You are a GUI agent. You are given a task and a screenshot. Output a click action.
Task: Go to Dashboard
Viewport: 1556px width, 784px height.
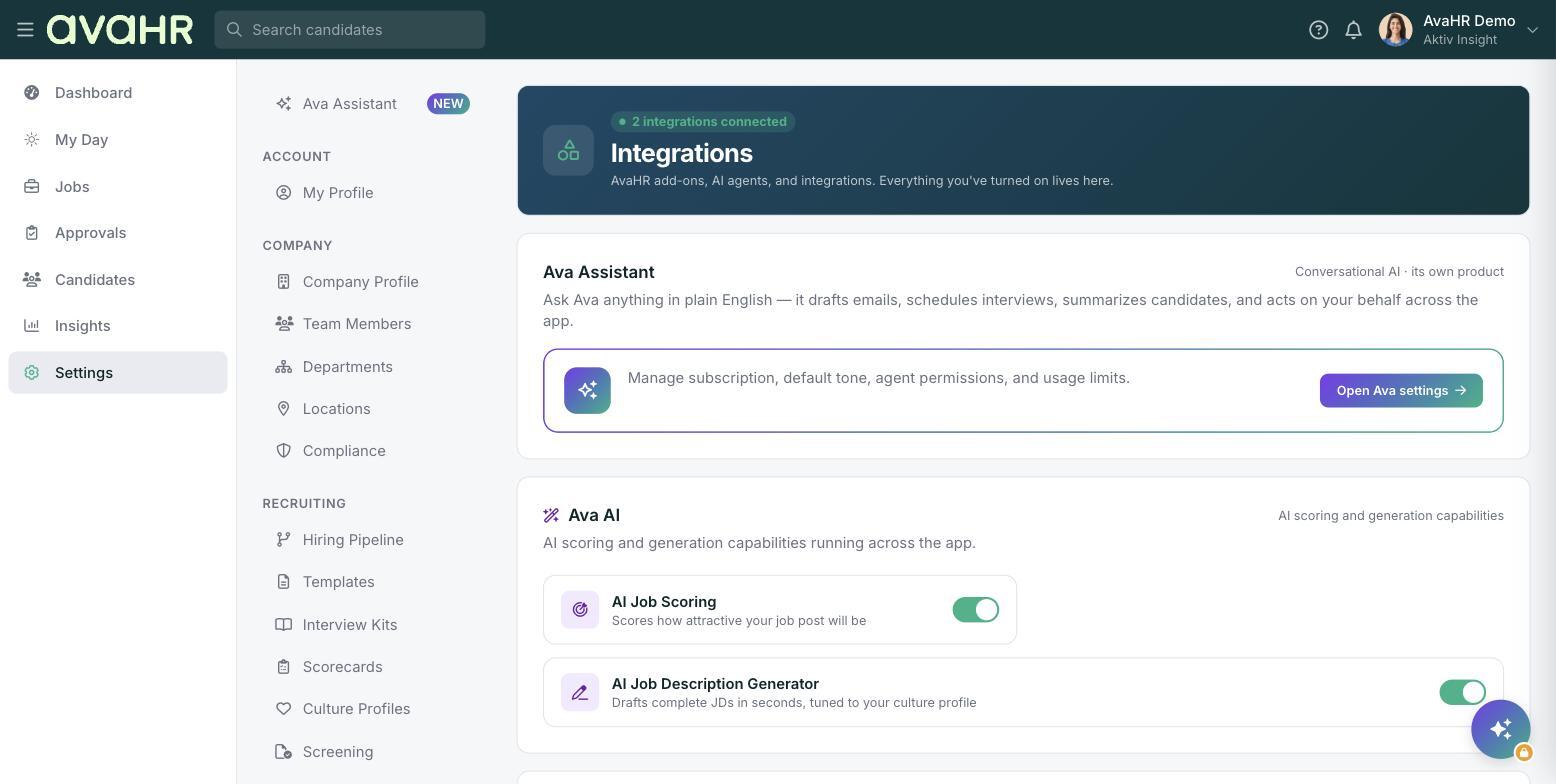tap(118, 93)
